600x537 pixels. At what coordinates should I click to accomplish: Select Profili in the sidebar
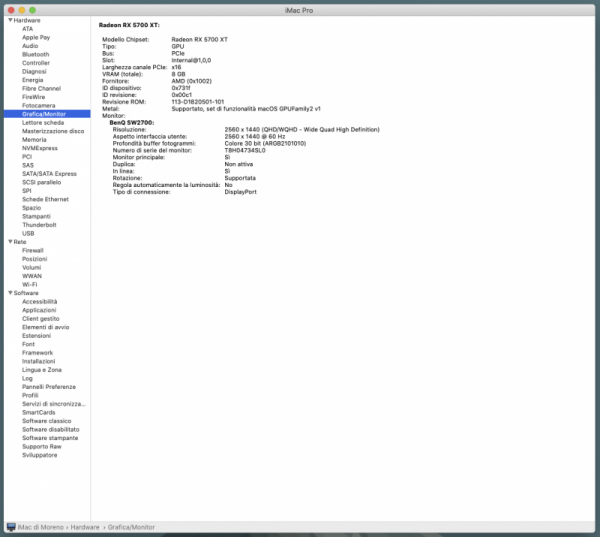point(30,395)
